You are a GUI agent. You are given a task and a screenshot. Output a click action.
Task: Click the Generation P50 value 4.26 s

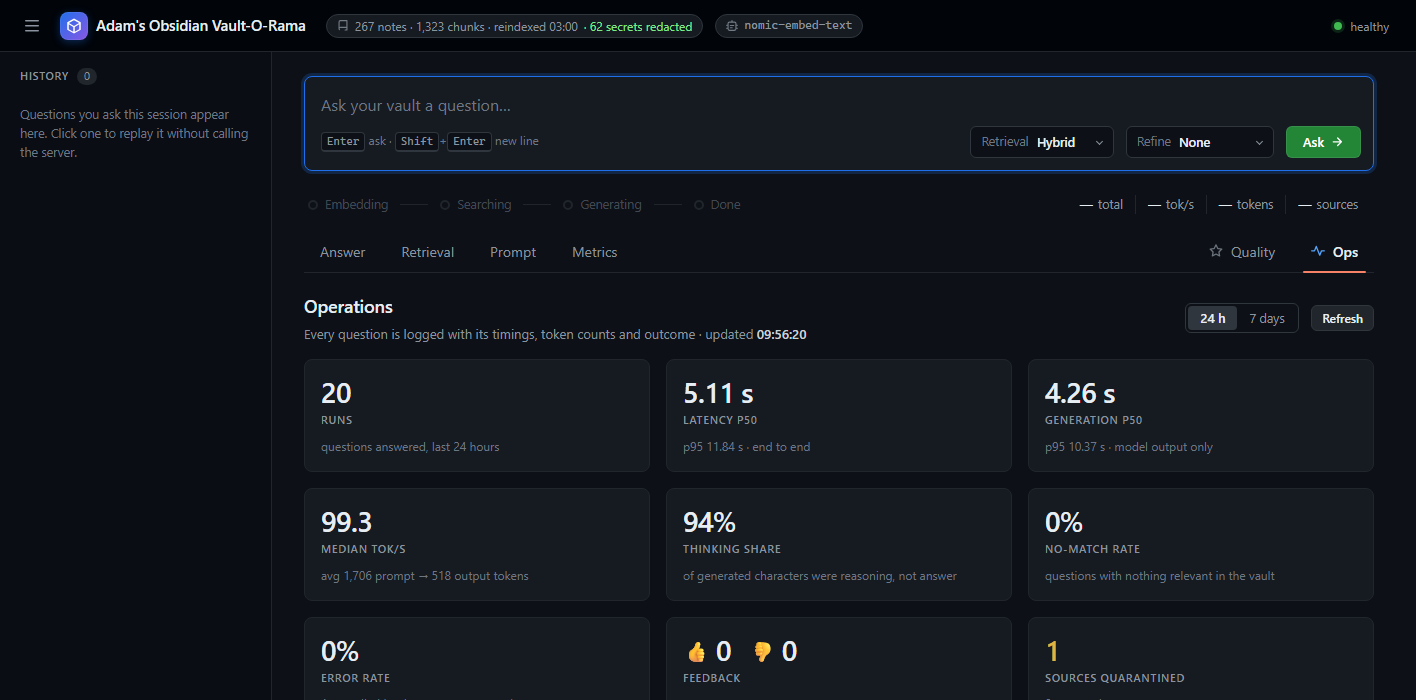[x=1080, y=393]
